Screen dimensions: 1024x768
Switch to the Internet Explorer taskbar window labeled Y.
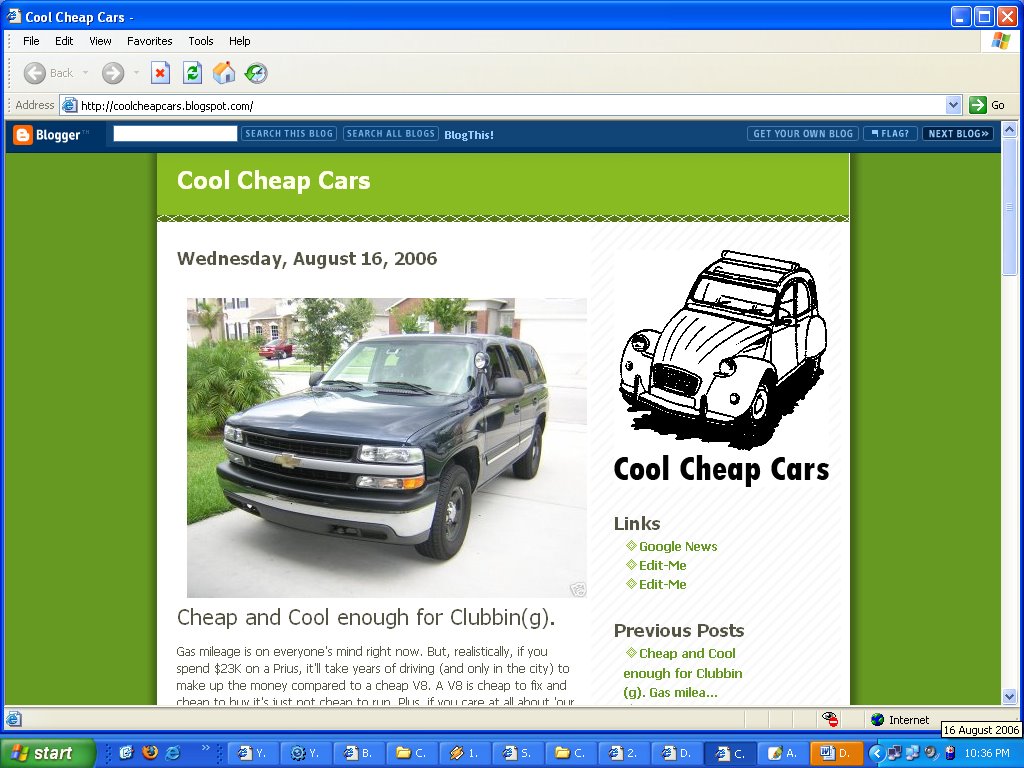tap(253, 753)
